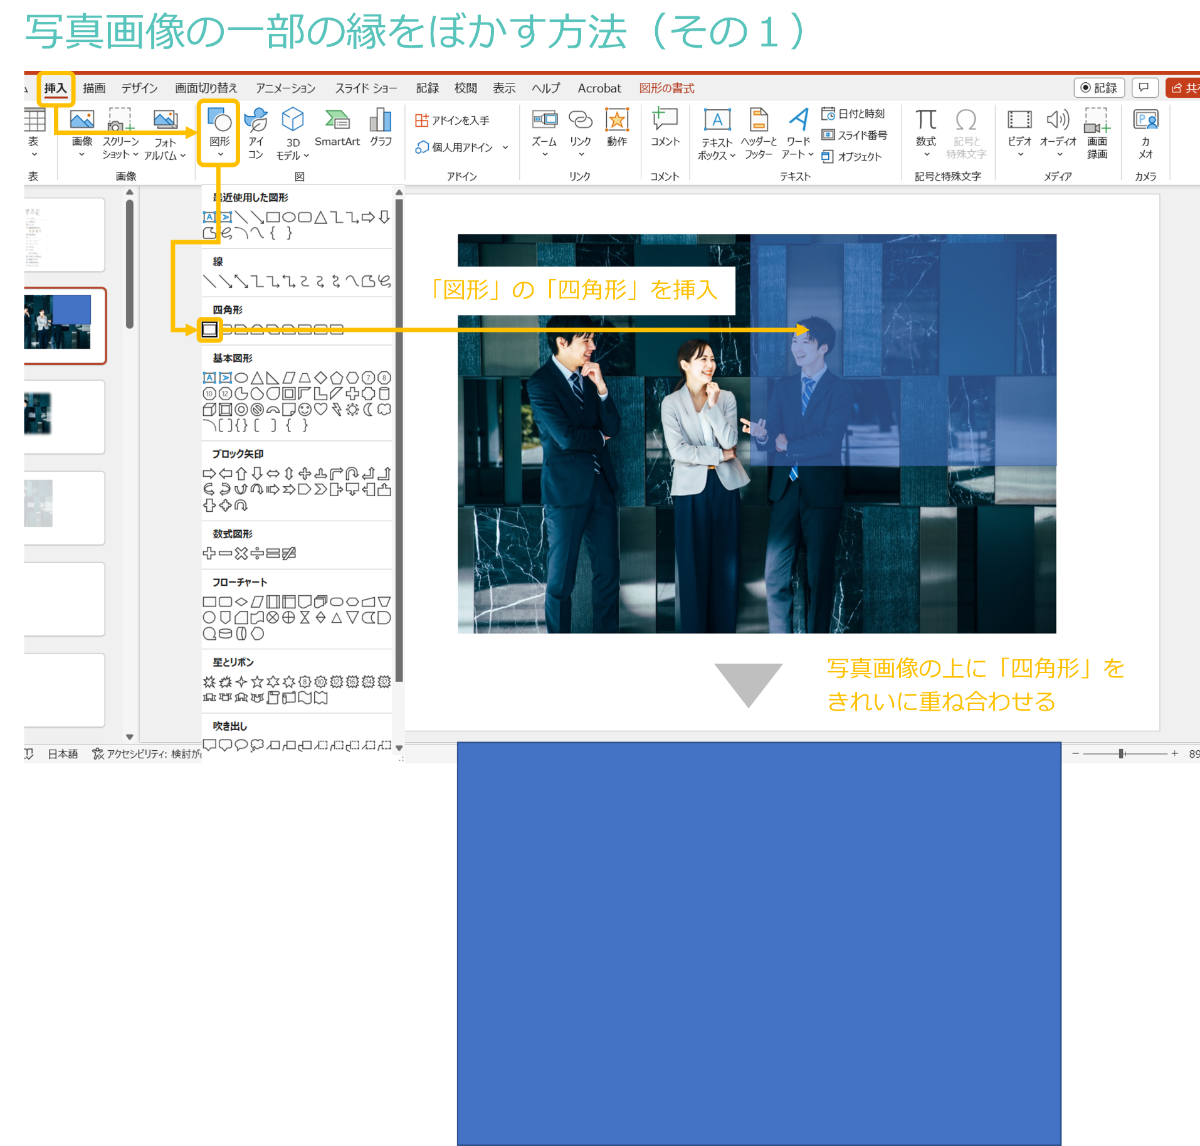Open the 図形の書式 tab
The width and height of the screenshot is (1200, 1146).
pos(666,88)
